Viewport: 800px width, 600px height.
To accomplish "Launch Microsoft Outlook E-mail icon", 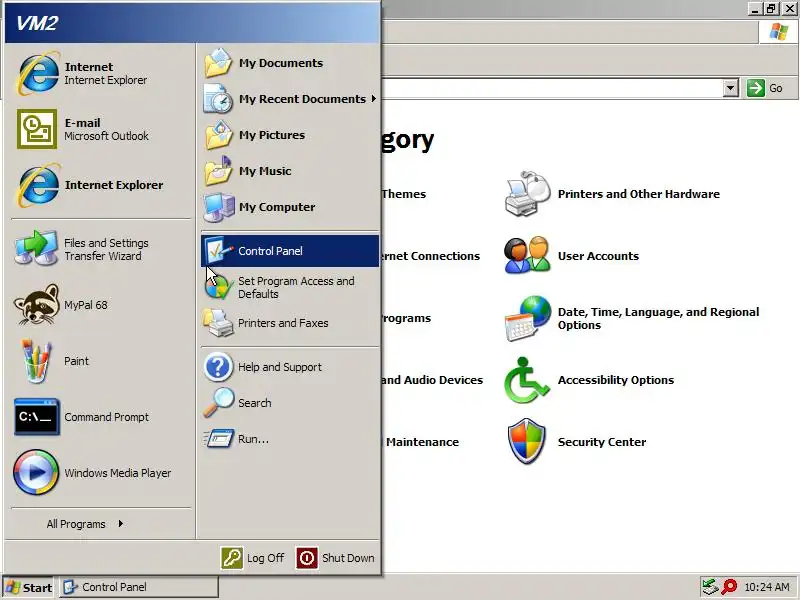I will point(37,129).
